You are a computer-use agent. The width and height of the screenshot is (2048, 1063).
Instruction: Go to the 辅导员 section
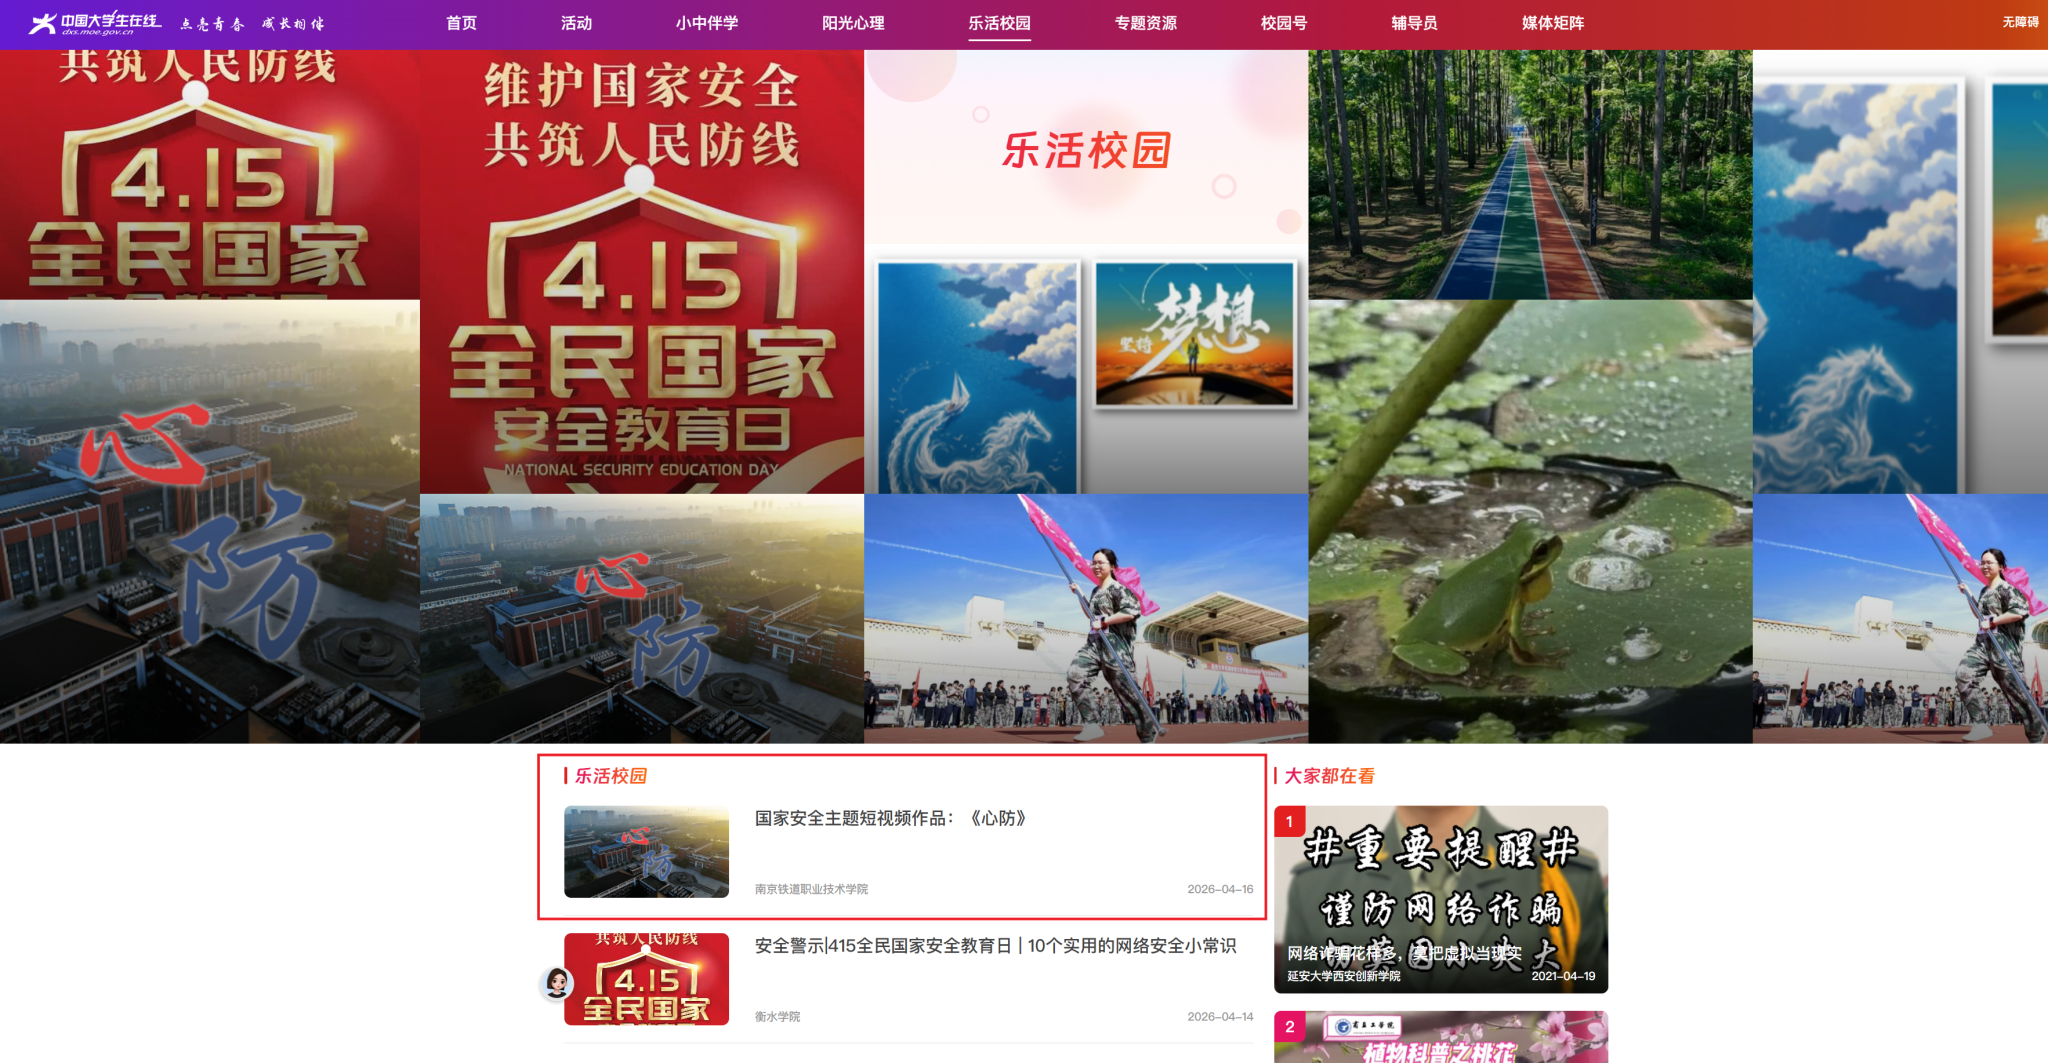1413,23
